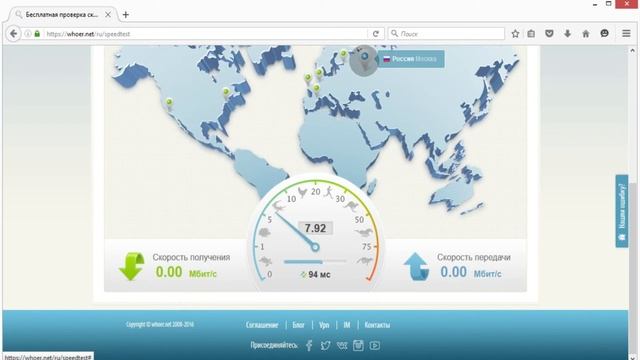Go back using the browser back arrow
The height and width of the screenshot is (360, 640).
click(13, 33)
